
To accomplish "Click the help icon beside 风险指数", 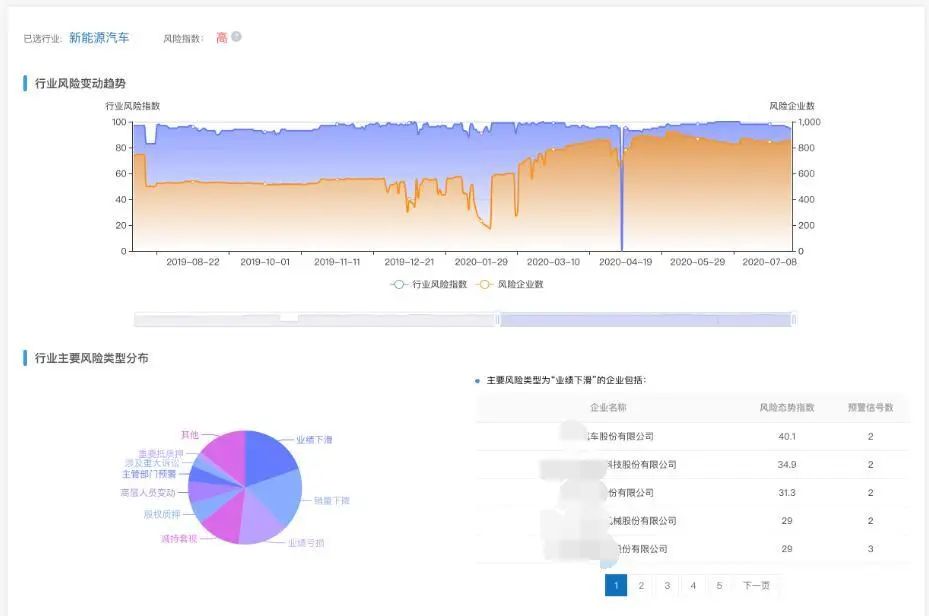I will 237,37.
